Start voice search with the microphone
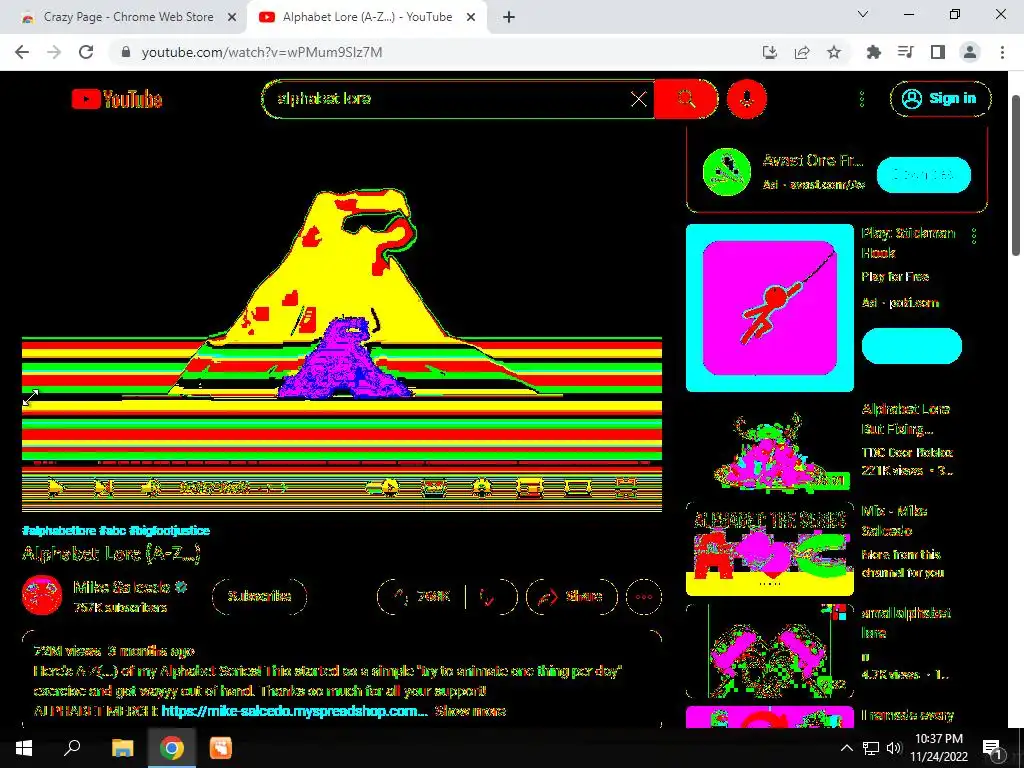The image size is (1024, 768). (x=746, y=99)
